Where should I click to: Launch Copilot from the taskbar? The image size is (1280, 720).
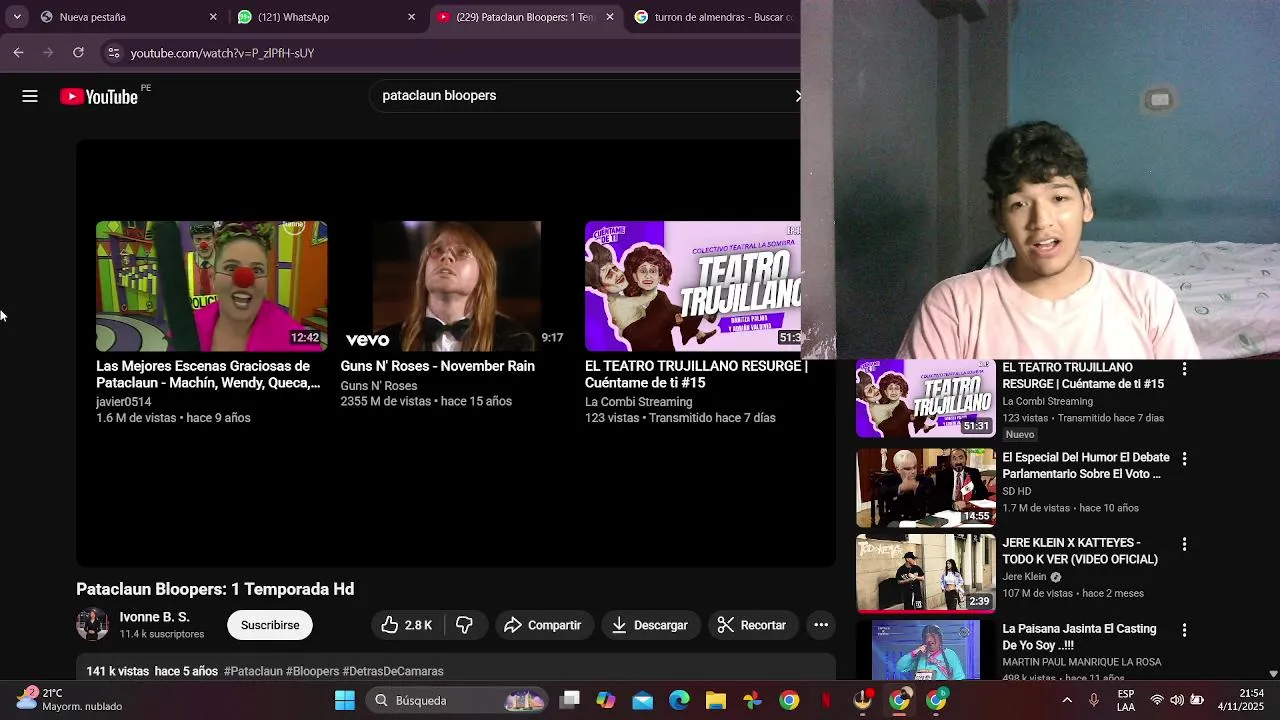click(606, 700)
